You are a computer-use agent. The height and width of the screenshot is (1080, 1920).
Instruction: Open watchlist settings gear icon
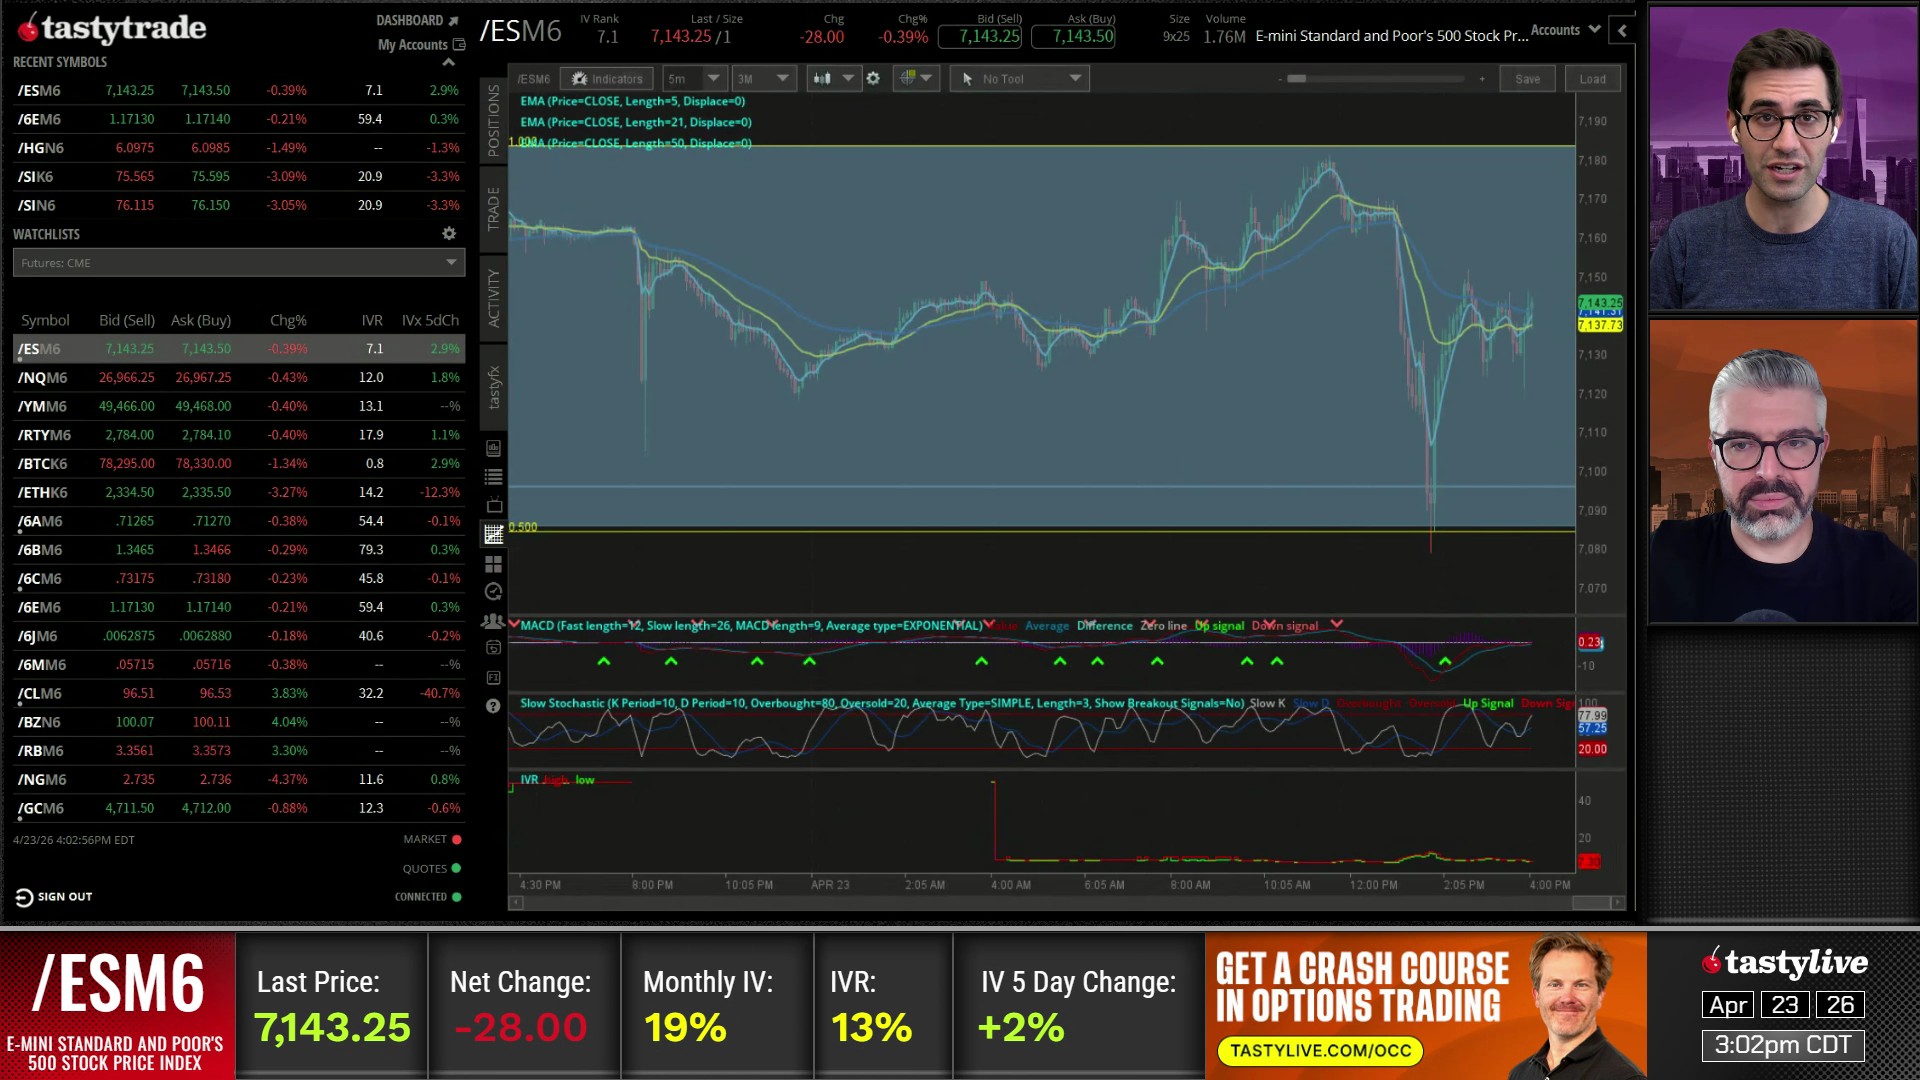point(449,233)
